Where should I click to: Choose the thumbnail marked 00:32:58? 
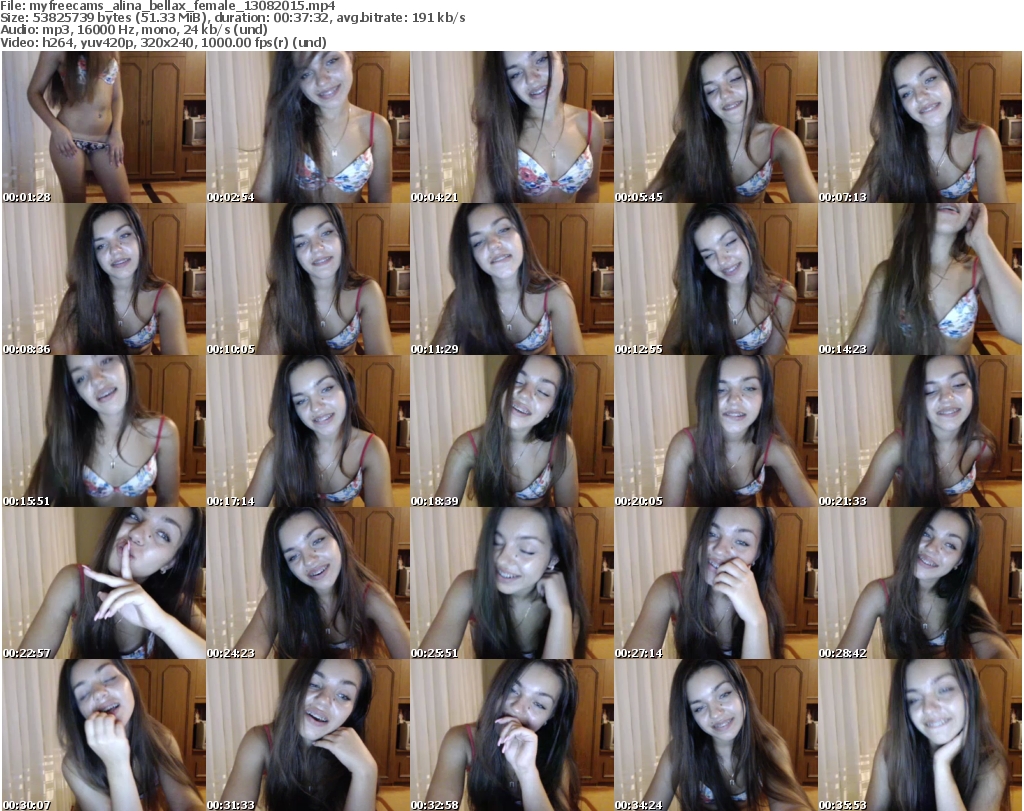(x=512, y=735)
